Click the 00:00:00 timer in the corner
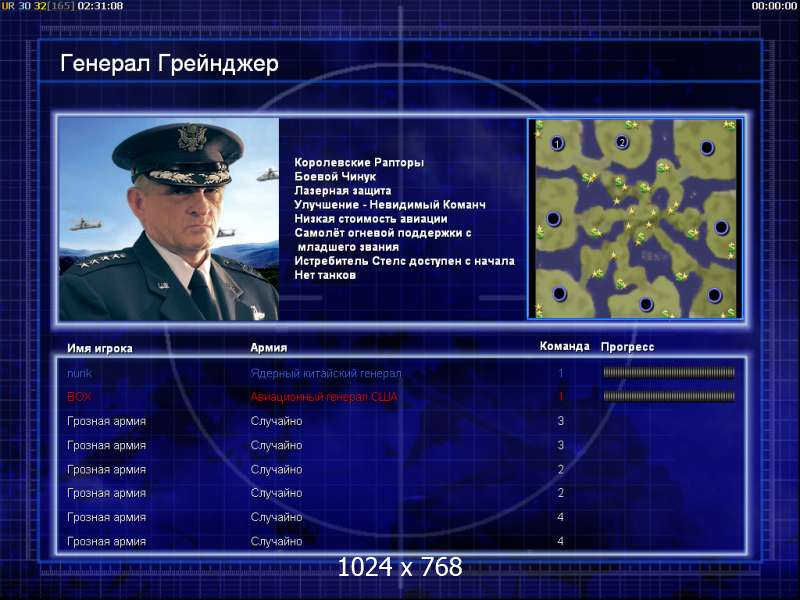The width and height of the screenshot is (800, 600). click(774, 6)
